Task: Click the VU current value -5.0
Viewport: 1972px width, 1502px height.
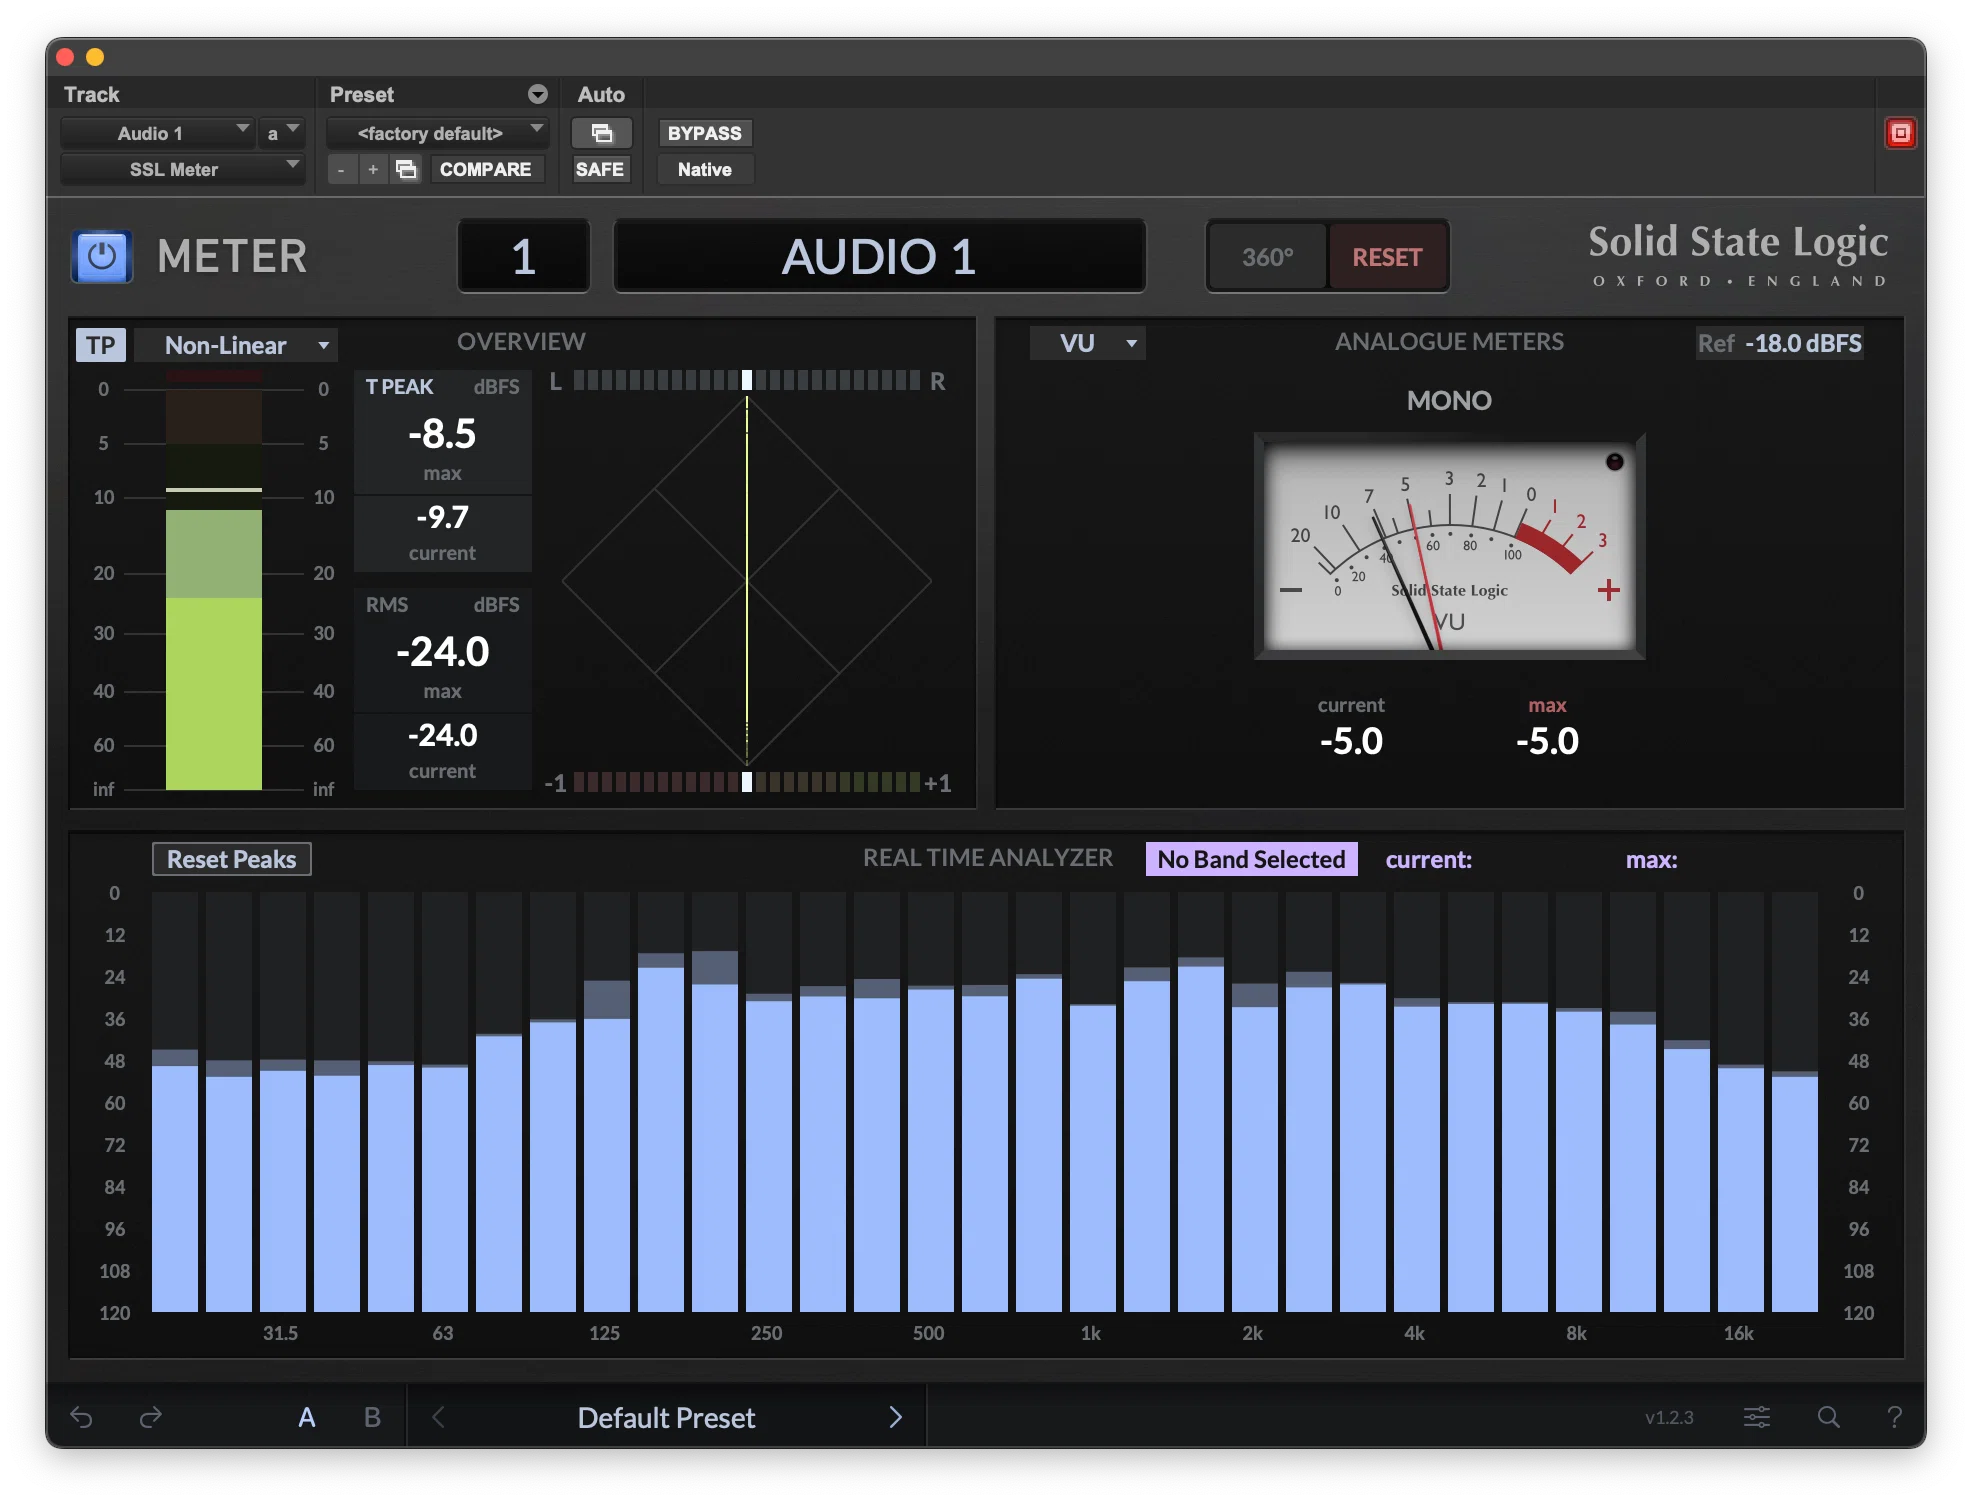Action: [x=1351, y=741]
